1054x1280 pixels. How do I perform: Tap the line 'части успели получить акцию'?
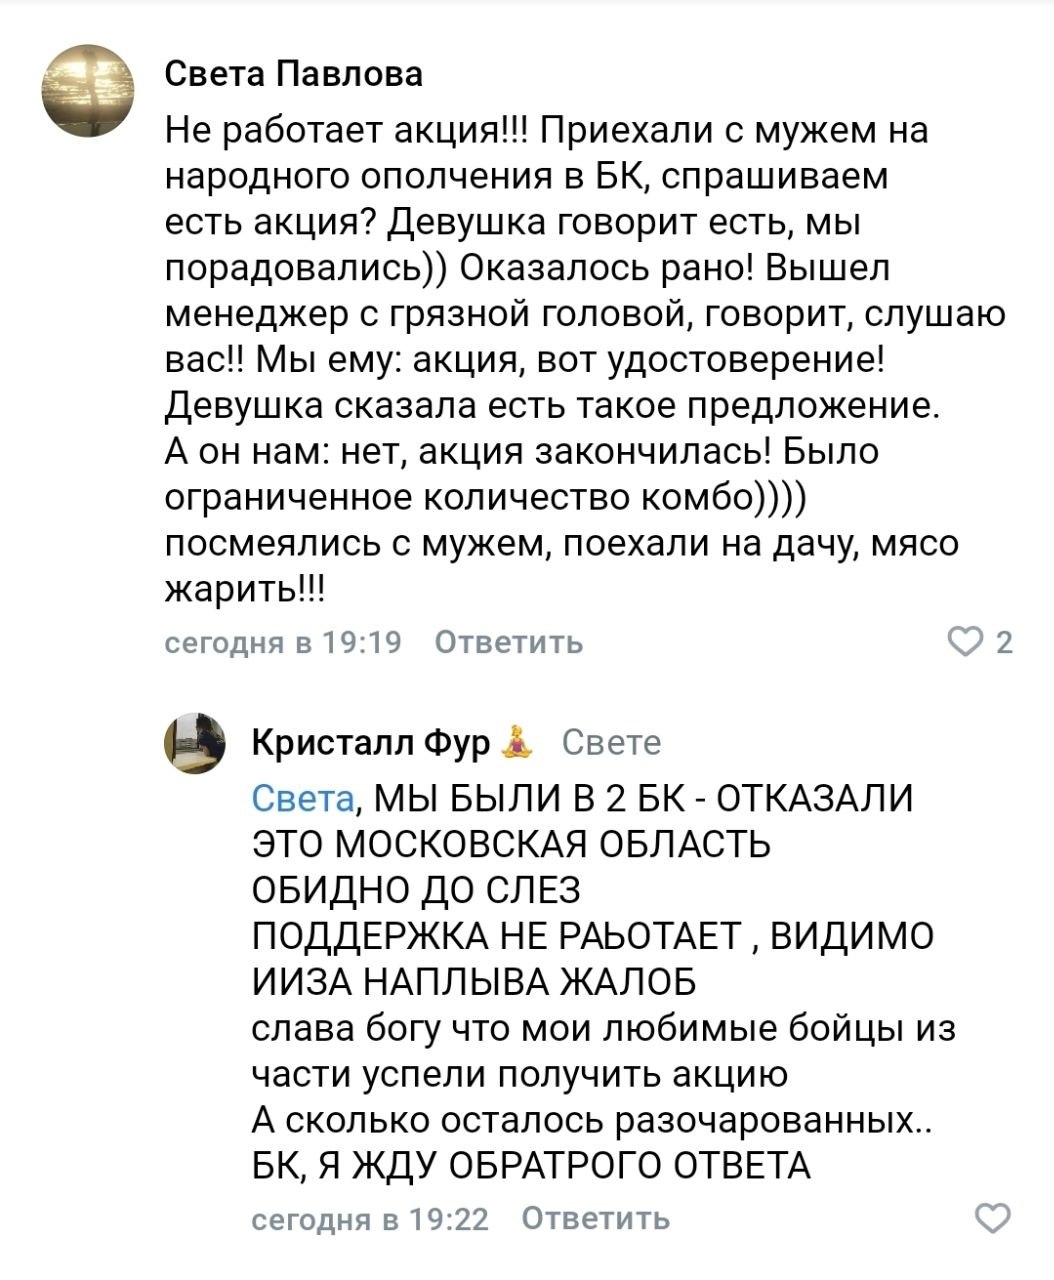pos(519,1074)
